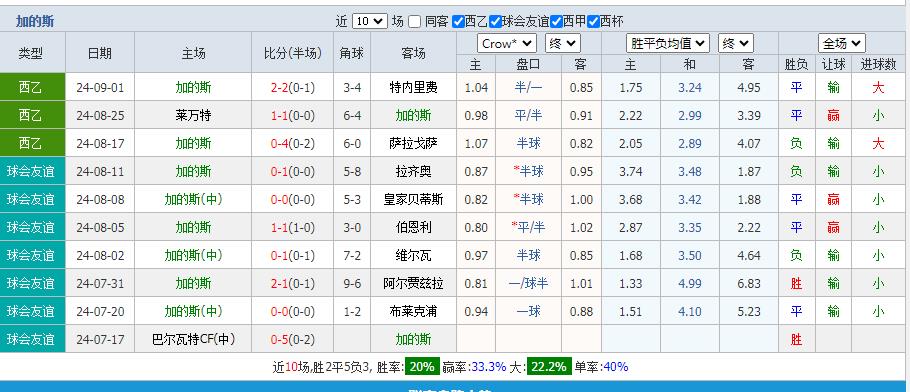Click average home odds 3.74

(x=630, y=171)
